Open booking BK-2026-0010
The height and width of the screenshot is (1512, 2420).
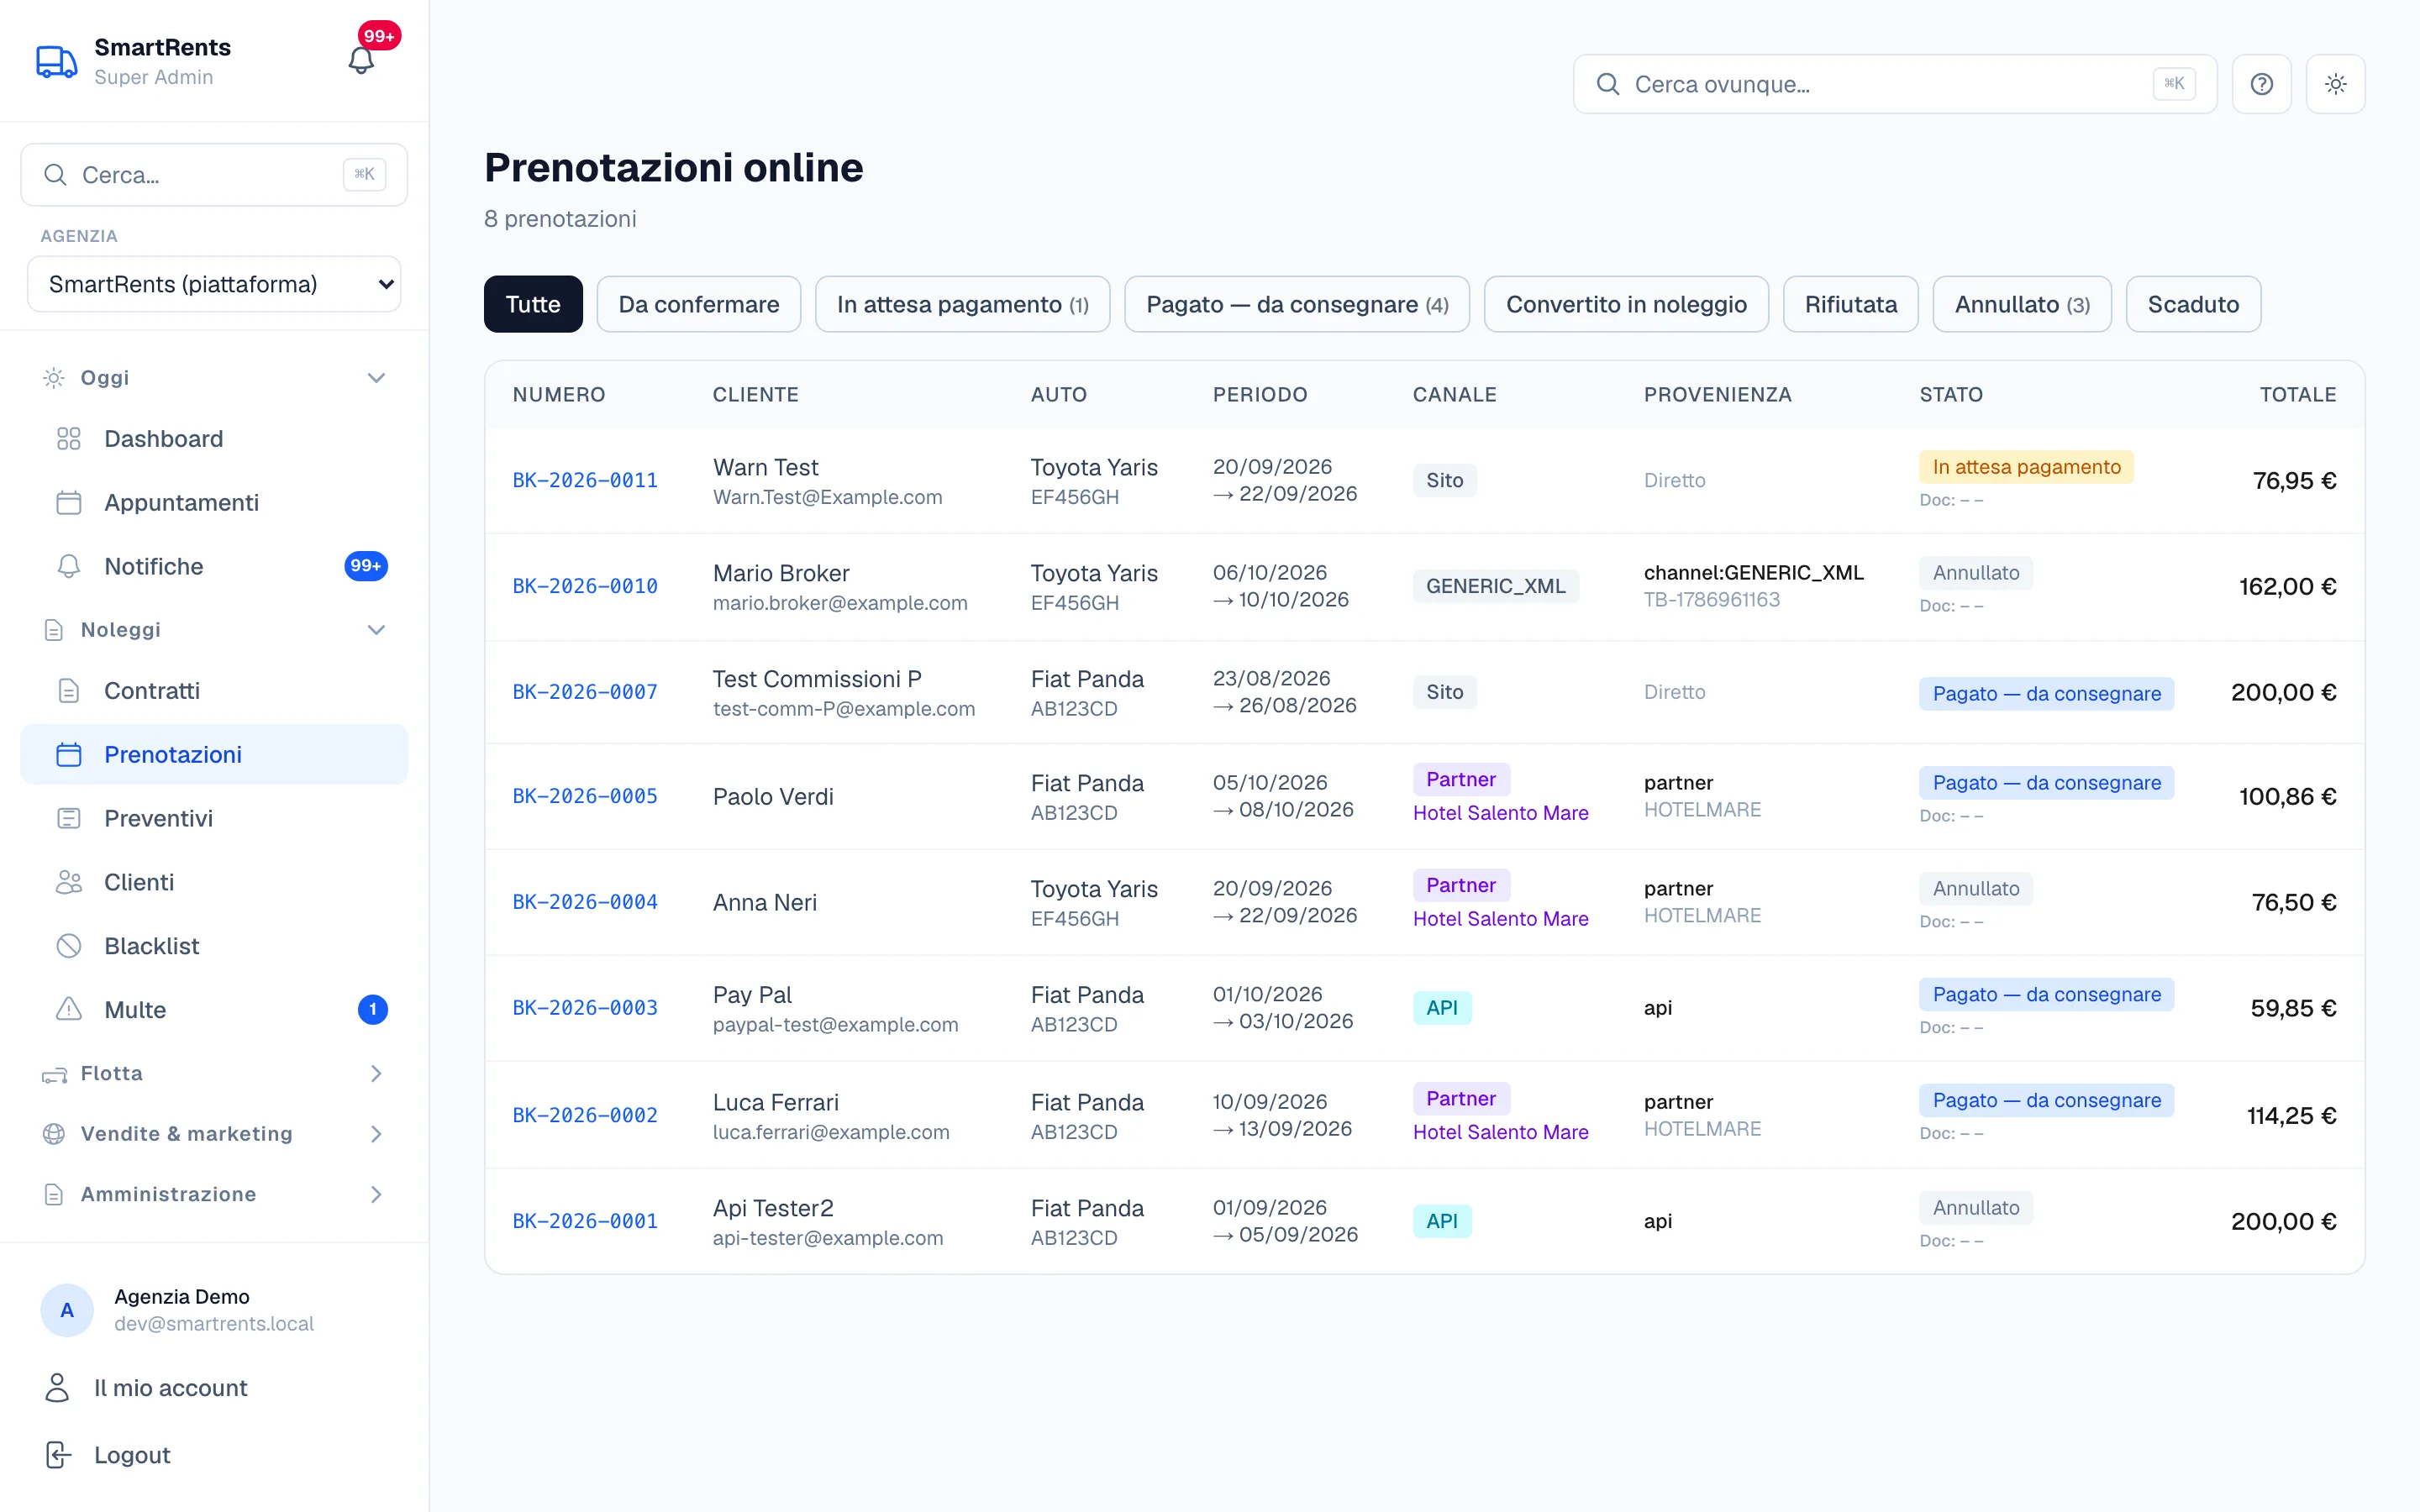pos(585,587)
